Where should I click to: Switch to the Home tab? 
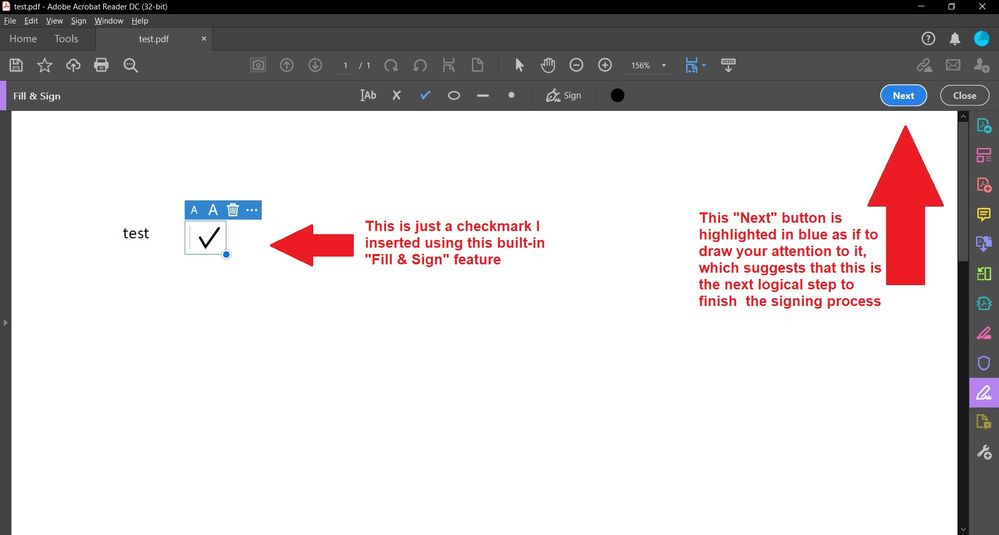click(x=23, y=39)
